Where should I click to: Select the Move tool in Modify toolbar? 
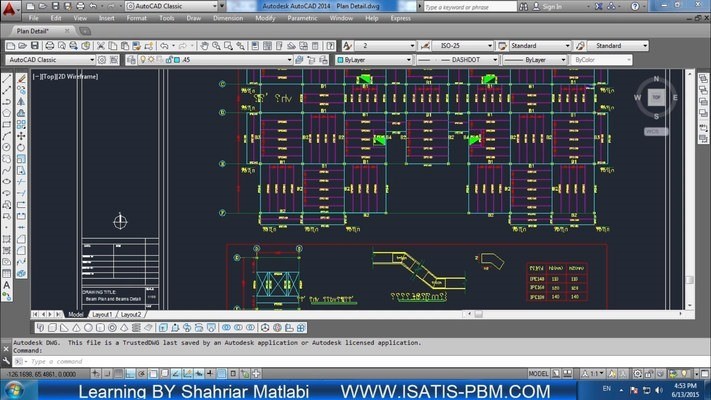21,136
